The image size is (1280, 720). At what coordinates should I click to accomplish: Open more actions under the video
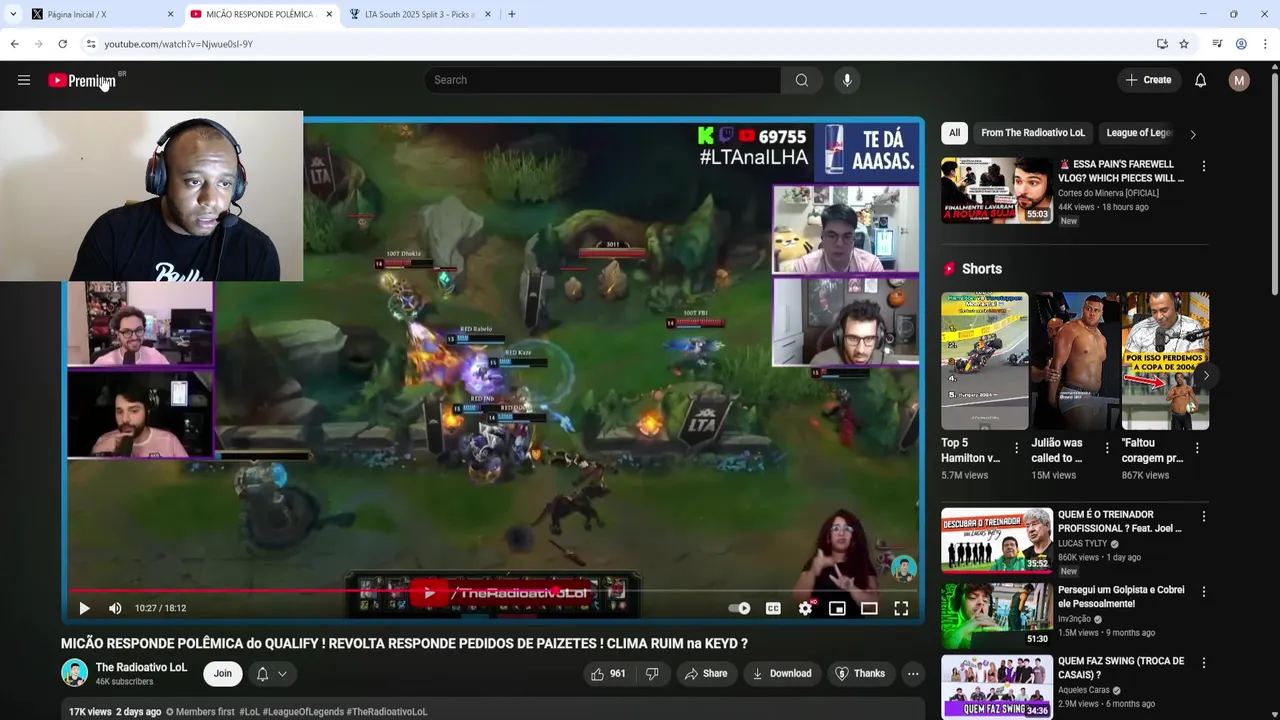coord(913,674)
